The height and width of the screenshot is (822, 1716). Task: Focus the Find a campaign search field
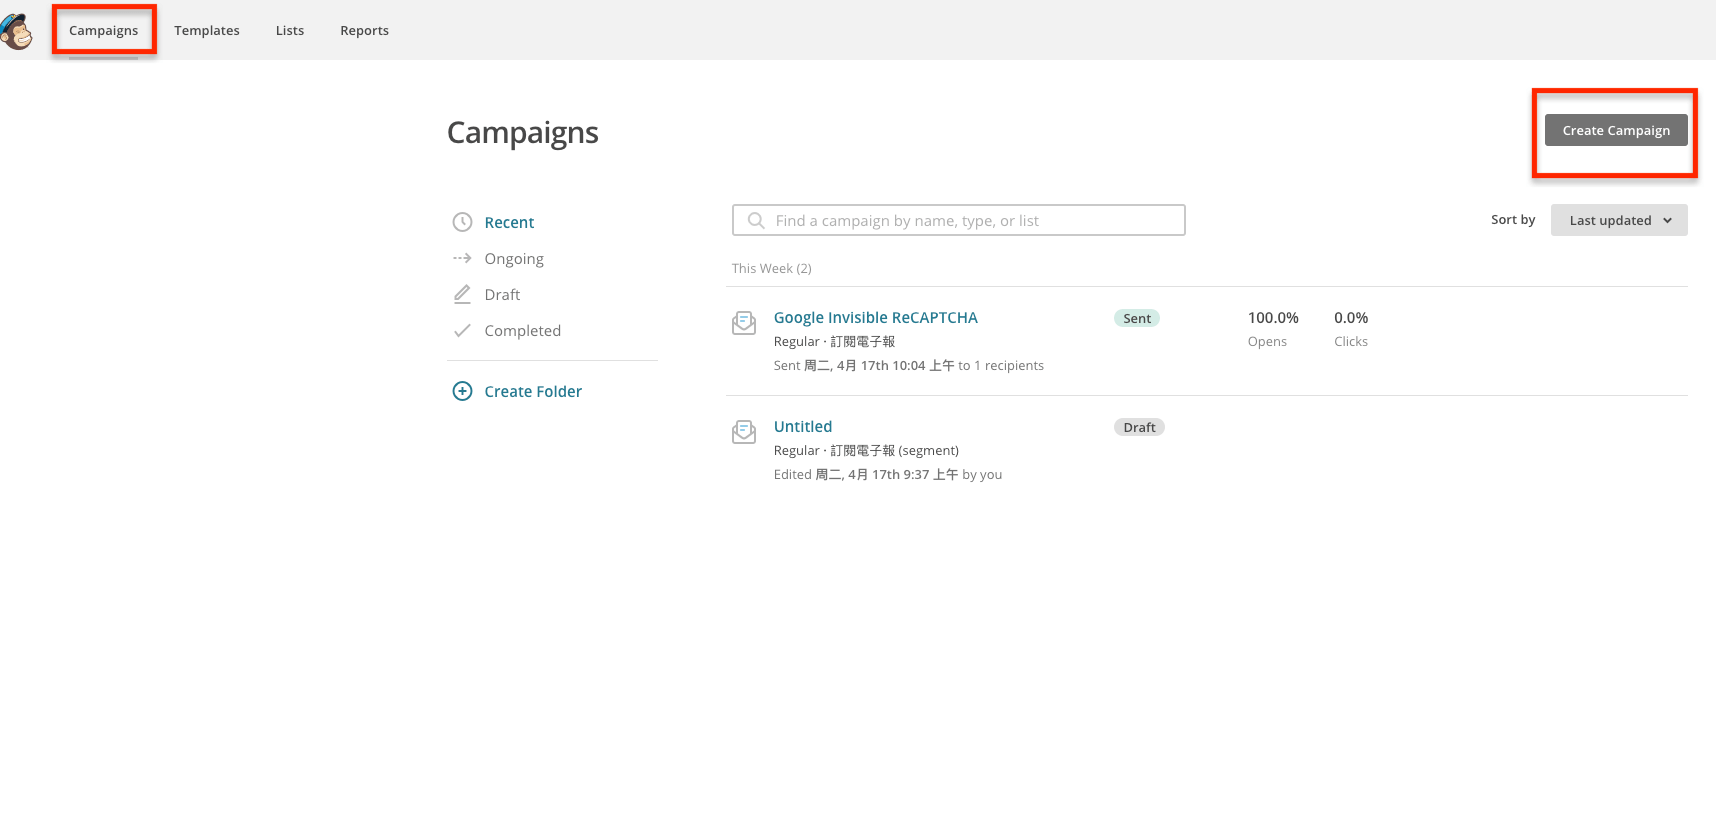point(970,221)
